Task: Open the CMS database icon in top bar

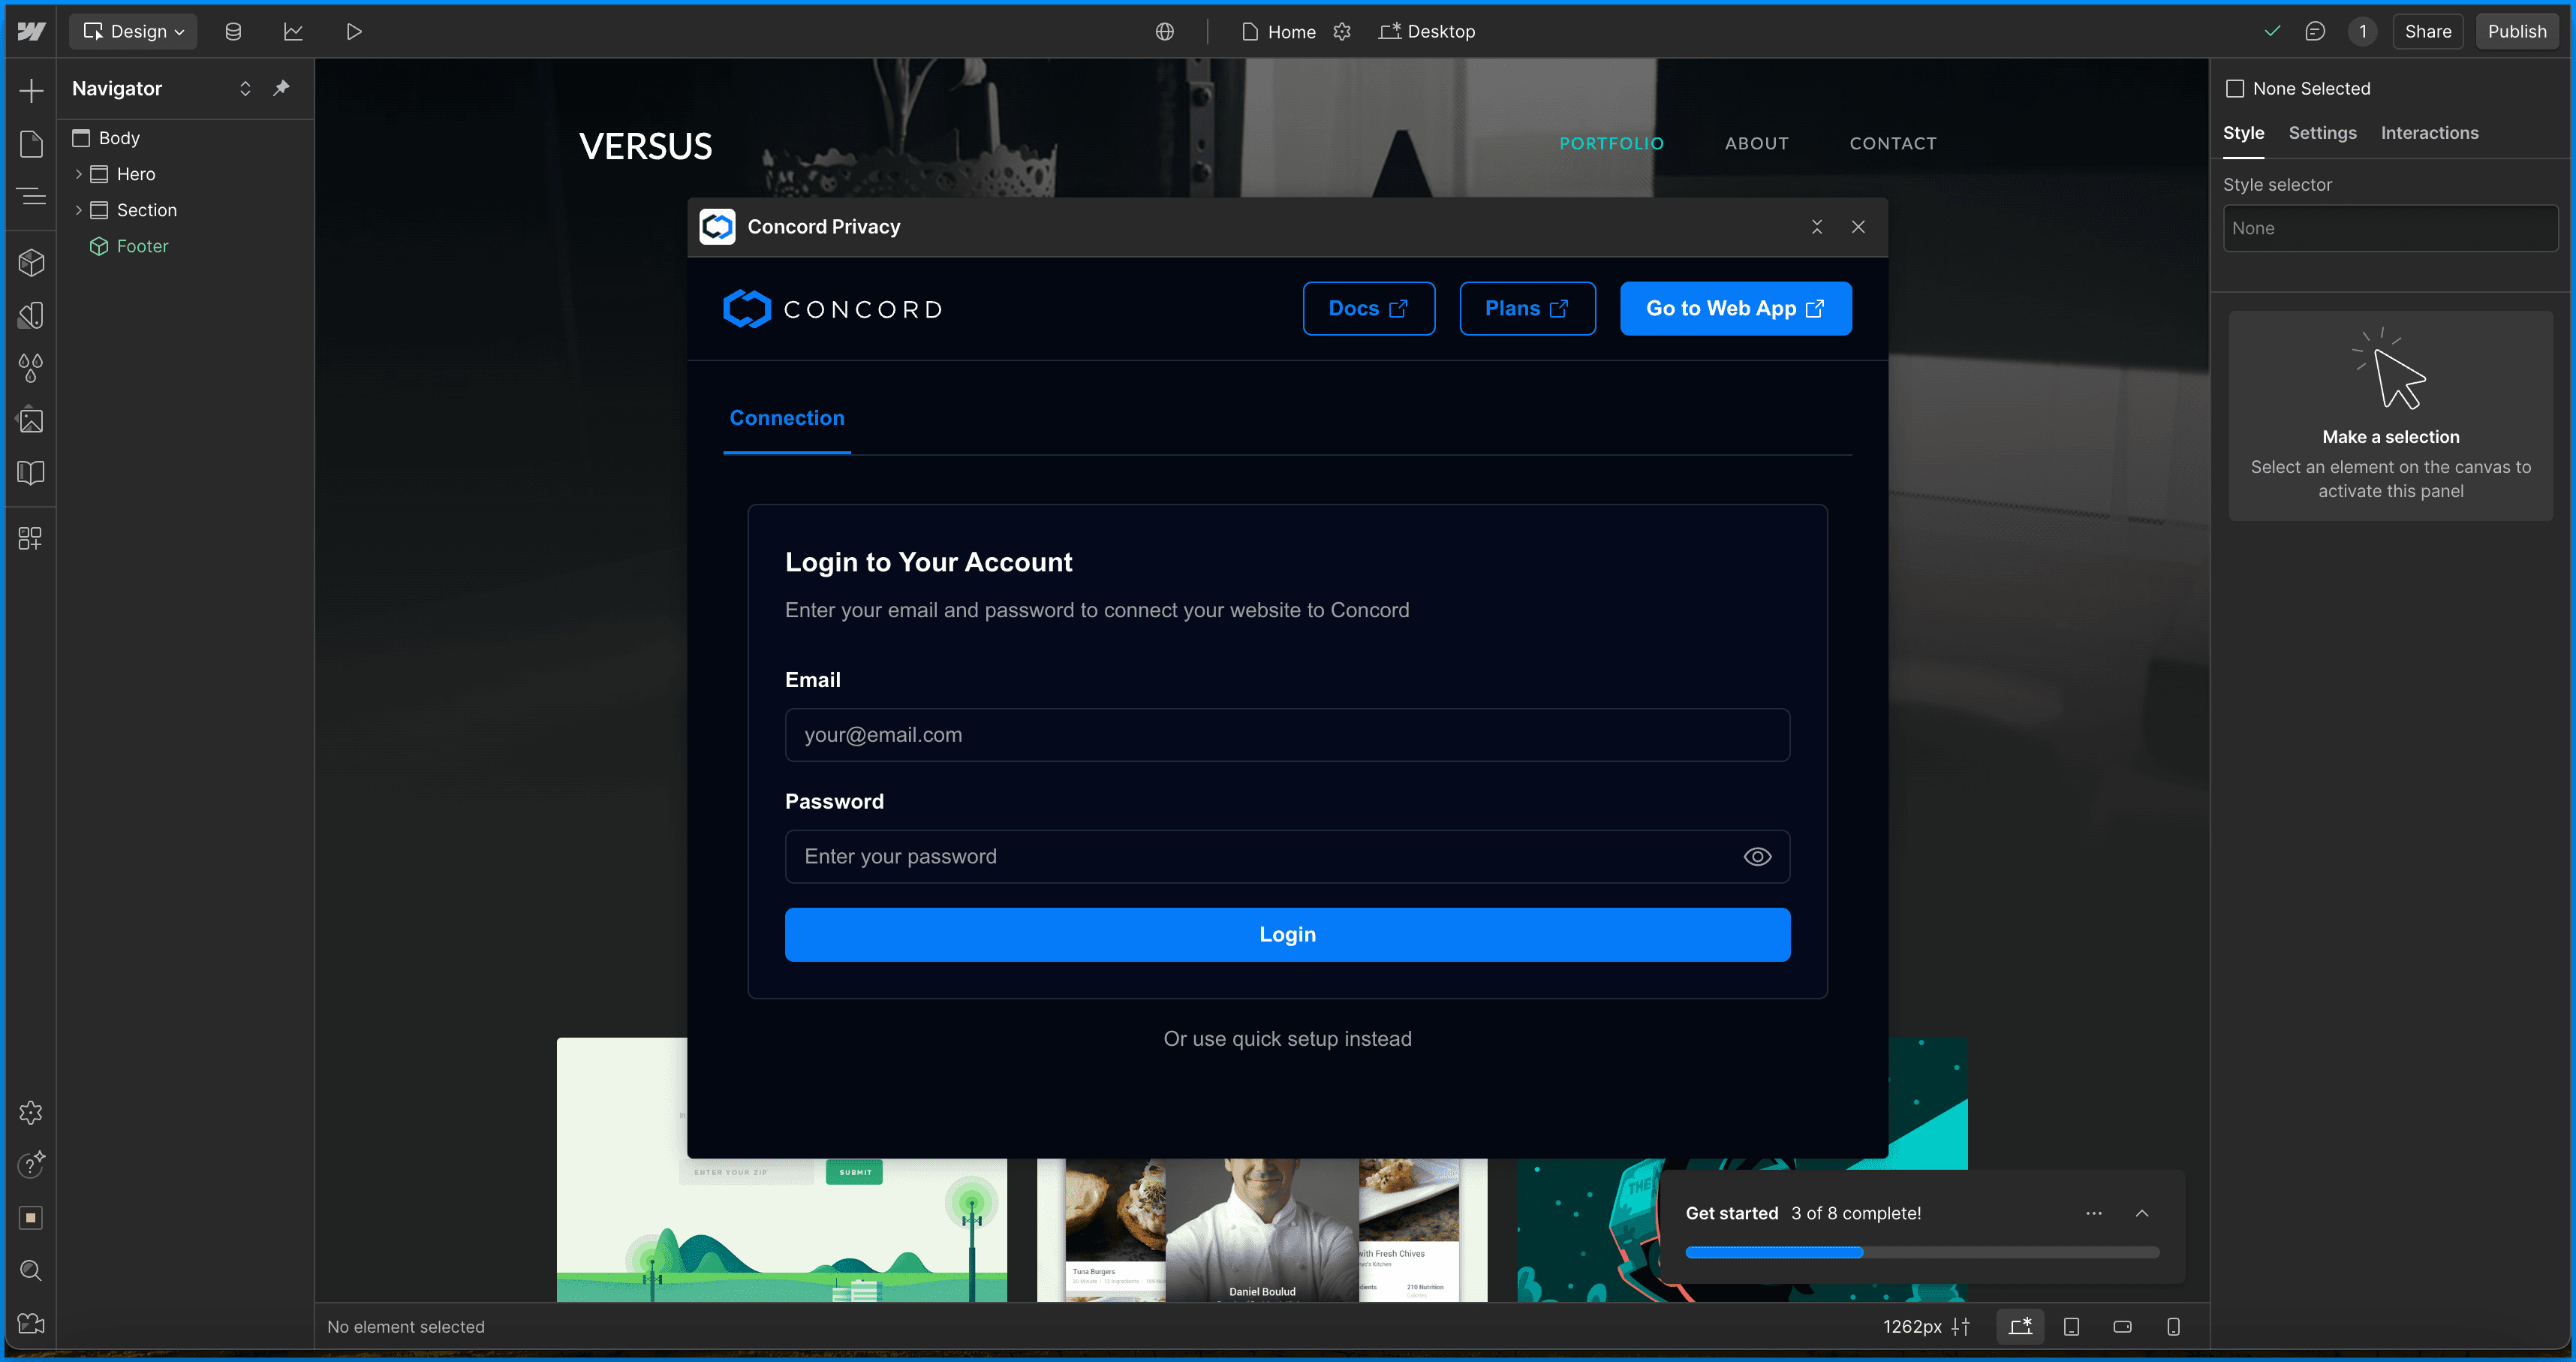Action: (x=233, y=32)
